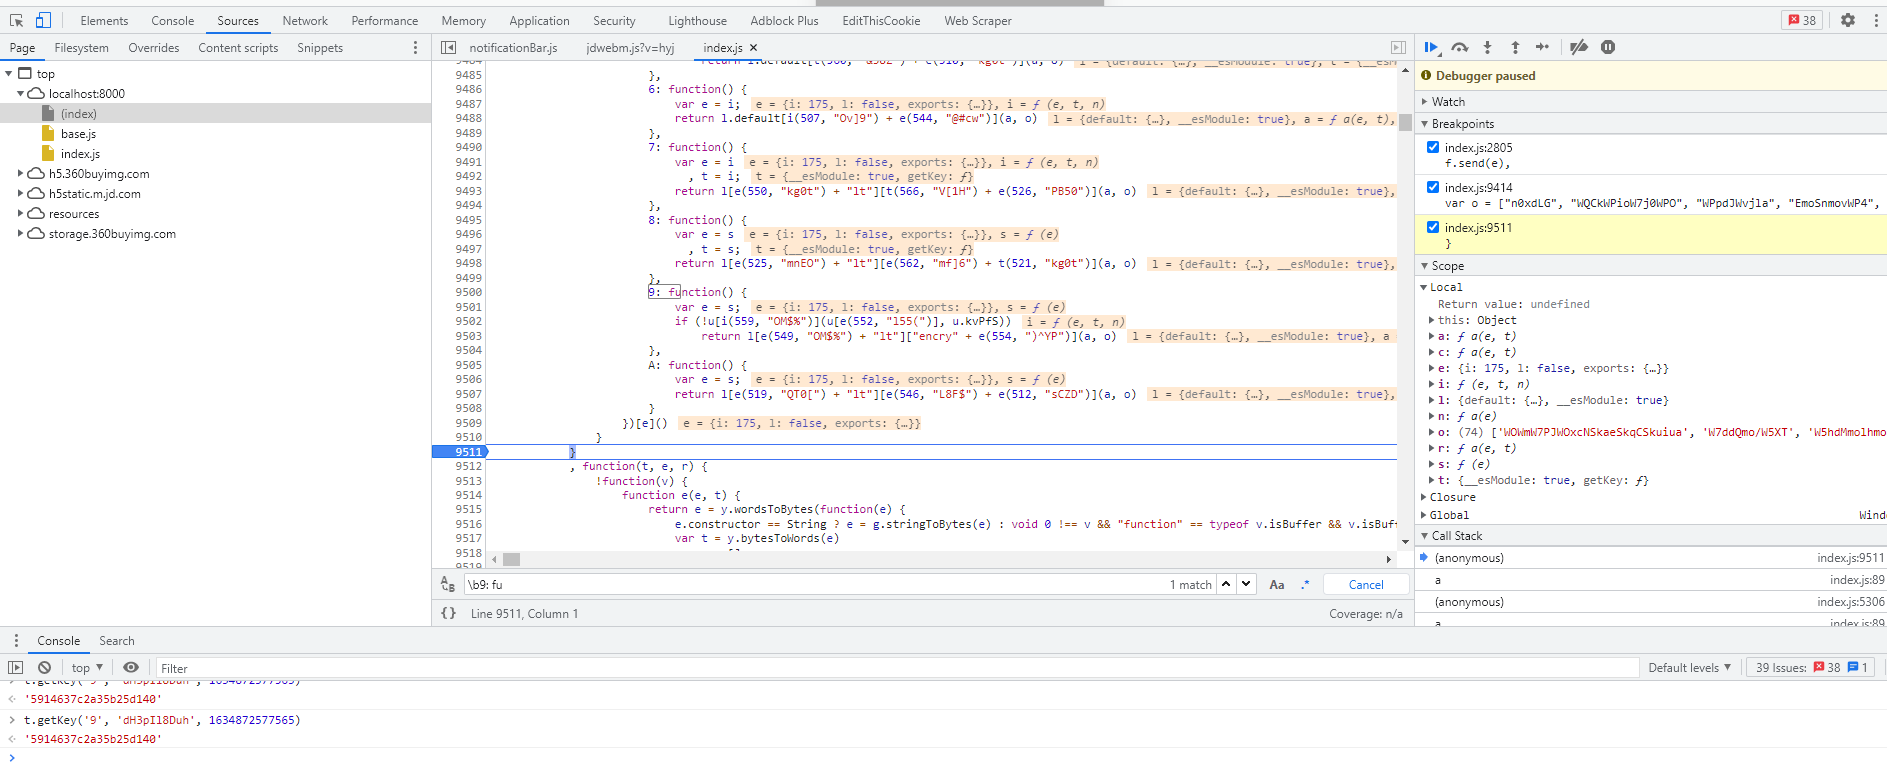Disable the index.js:9414 breakpoint checkbox

click(x=1433, y=187)
